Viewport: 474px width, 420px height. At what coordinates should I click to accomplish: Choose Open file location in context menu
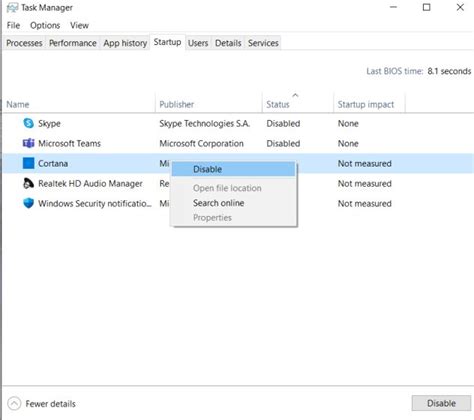pyautogui.click(x=233, y=188)
